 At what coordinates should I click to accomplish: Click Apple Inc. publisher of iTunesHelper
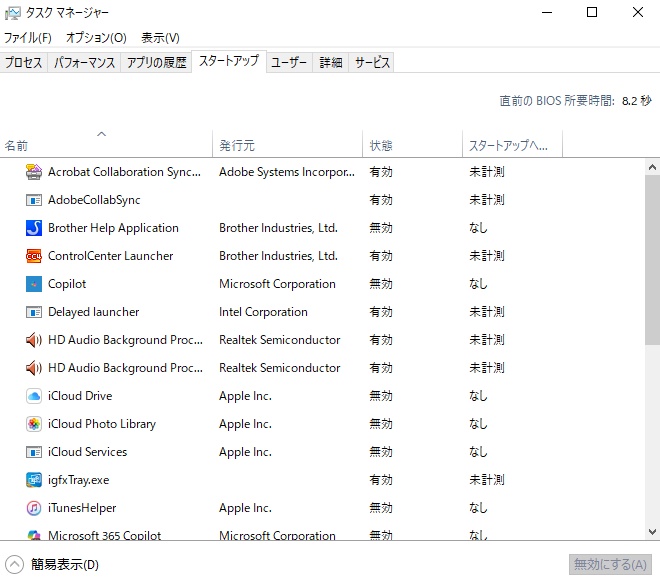pos(245,508)
